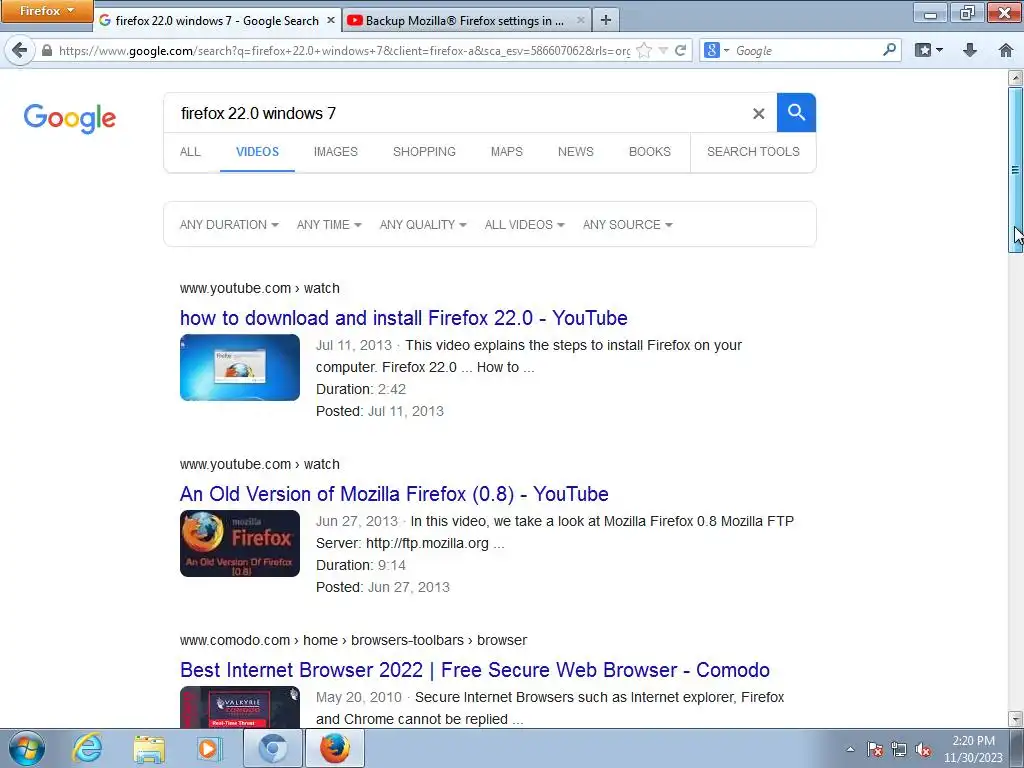Click the magnifier in Firefox search box
This screenshot has width=1024, height=768.
click(889, 50)
